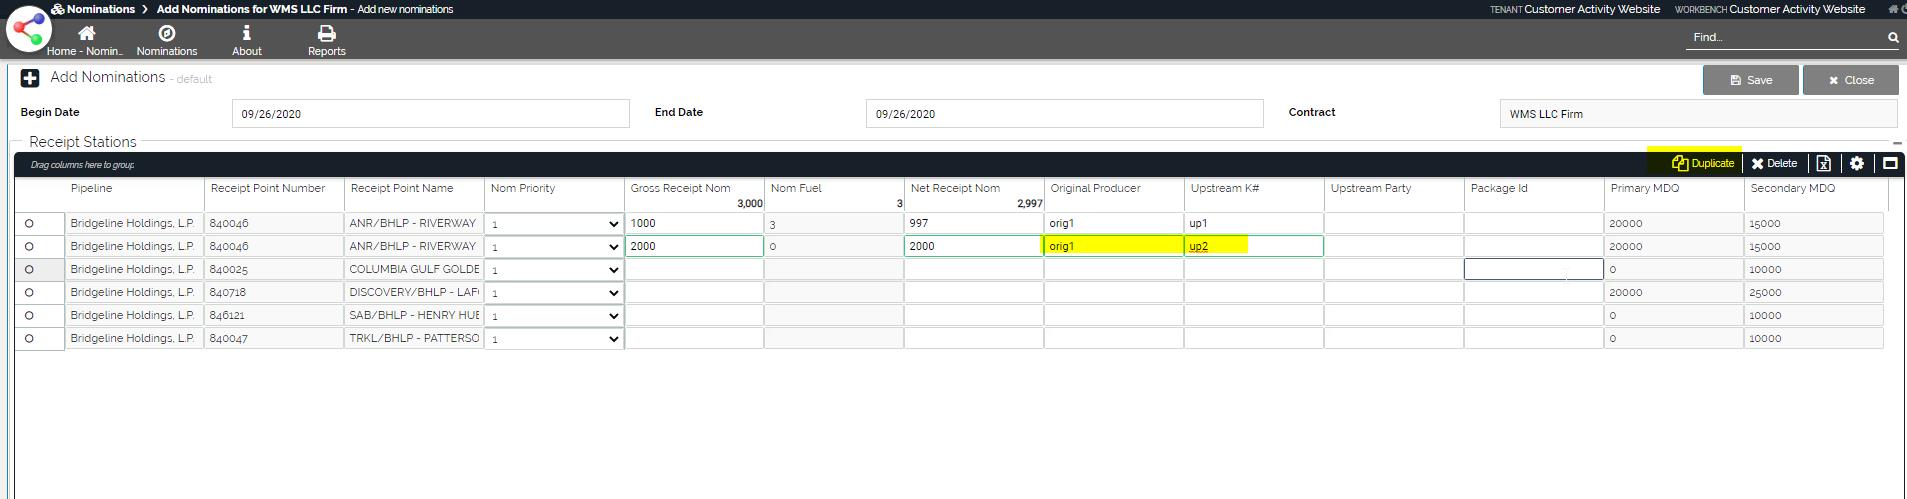The width and height of the screenshot is (1907, 499).
Task: Select the COLUMBIA GULF row radio button
Action: click(29, 270)
